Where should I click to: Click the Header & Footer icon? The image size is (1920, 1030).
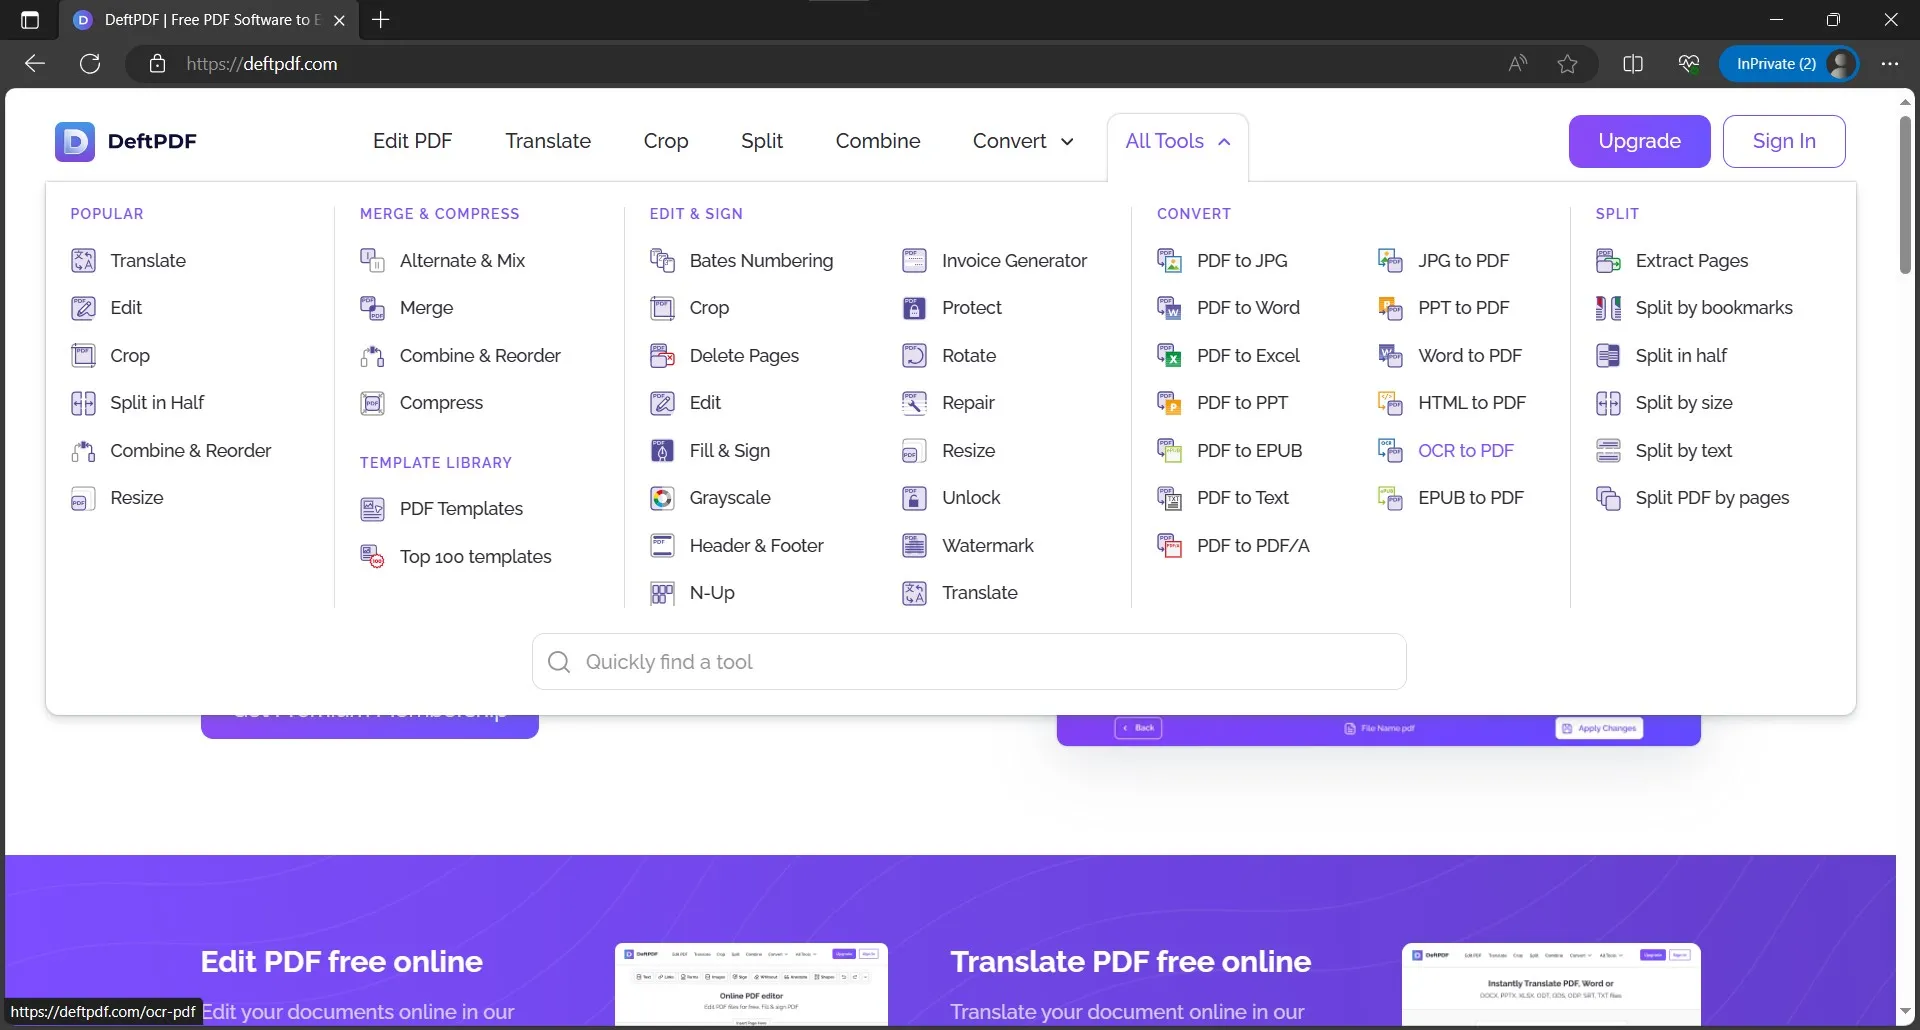pos(662,546)
